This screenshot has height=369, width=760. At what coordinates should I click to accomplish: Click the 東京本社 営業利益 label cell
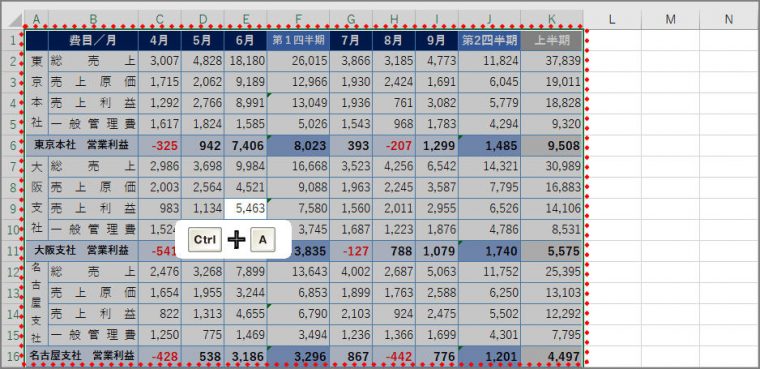coord(81,145)
